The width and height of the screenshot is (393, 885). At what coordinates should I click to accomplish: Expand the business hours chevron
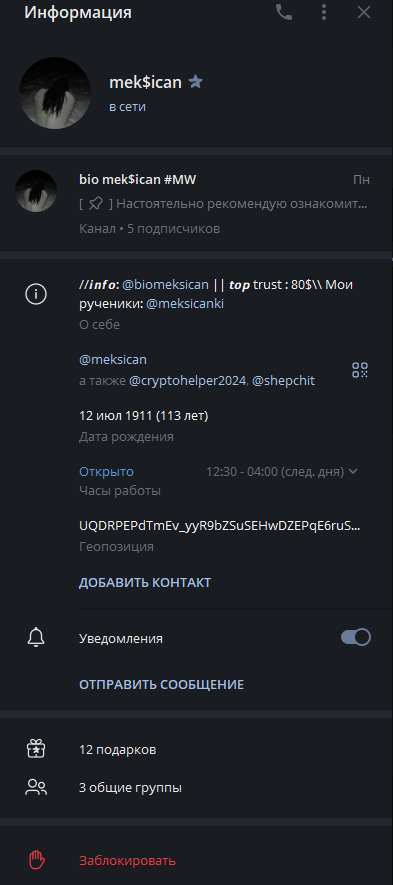353,471
